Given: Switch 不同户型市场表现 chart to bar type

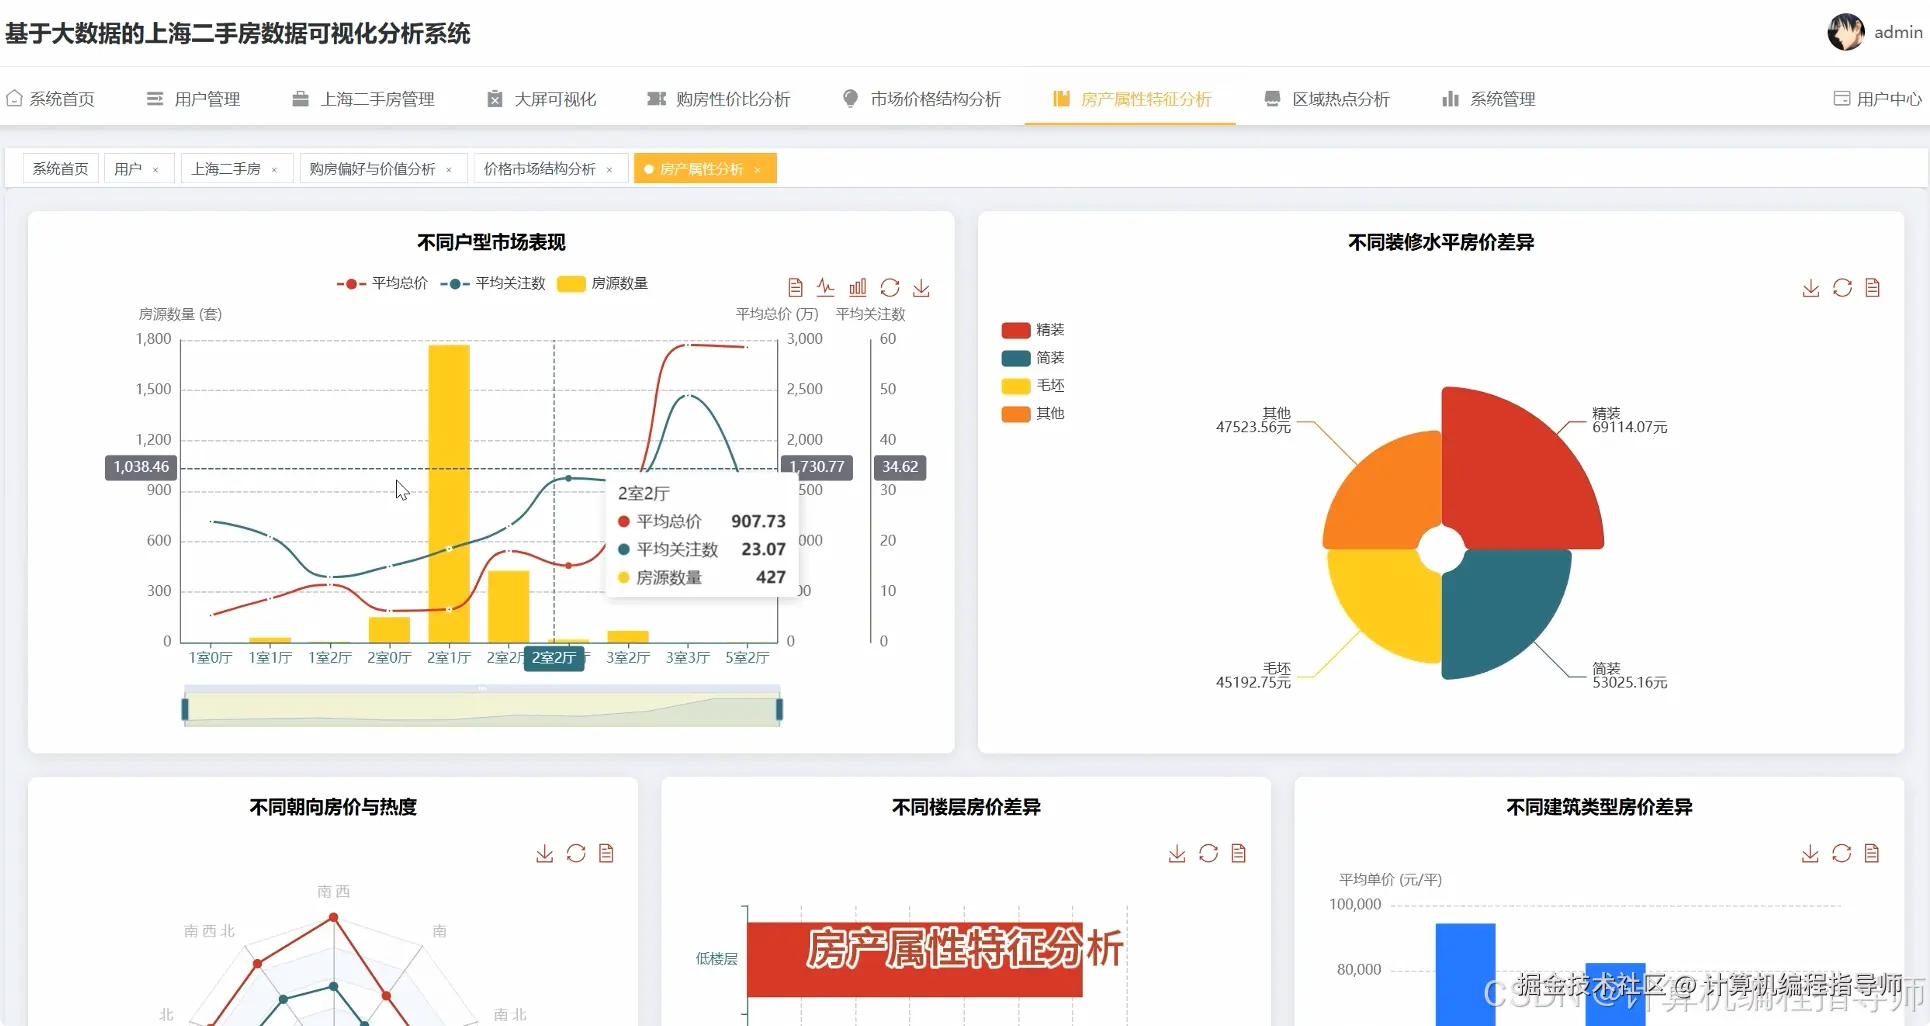Looking at the screenshot, I should (858, 288).
